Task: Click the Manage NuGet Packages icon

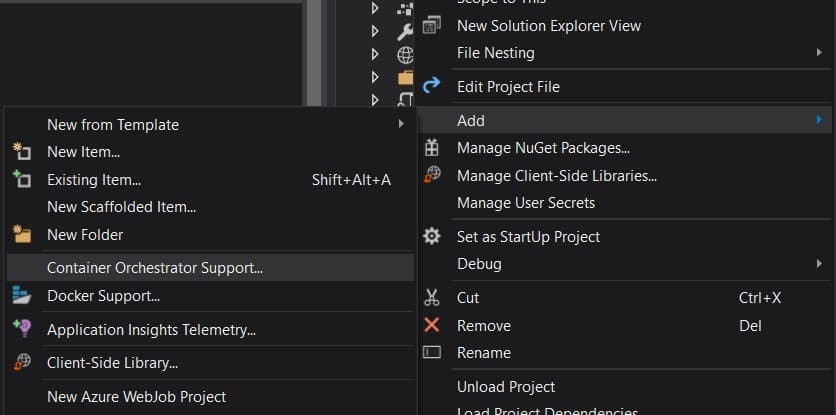Action: coord(432,148)
